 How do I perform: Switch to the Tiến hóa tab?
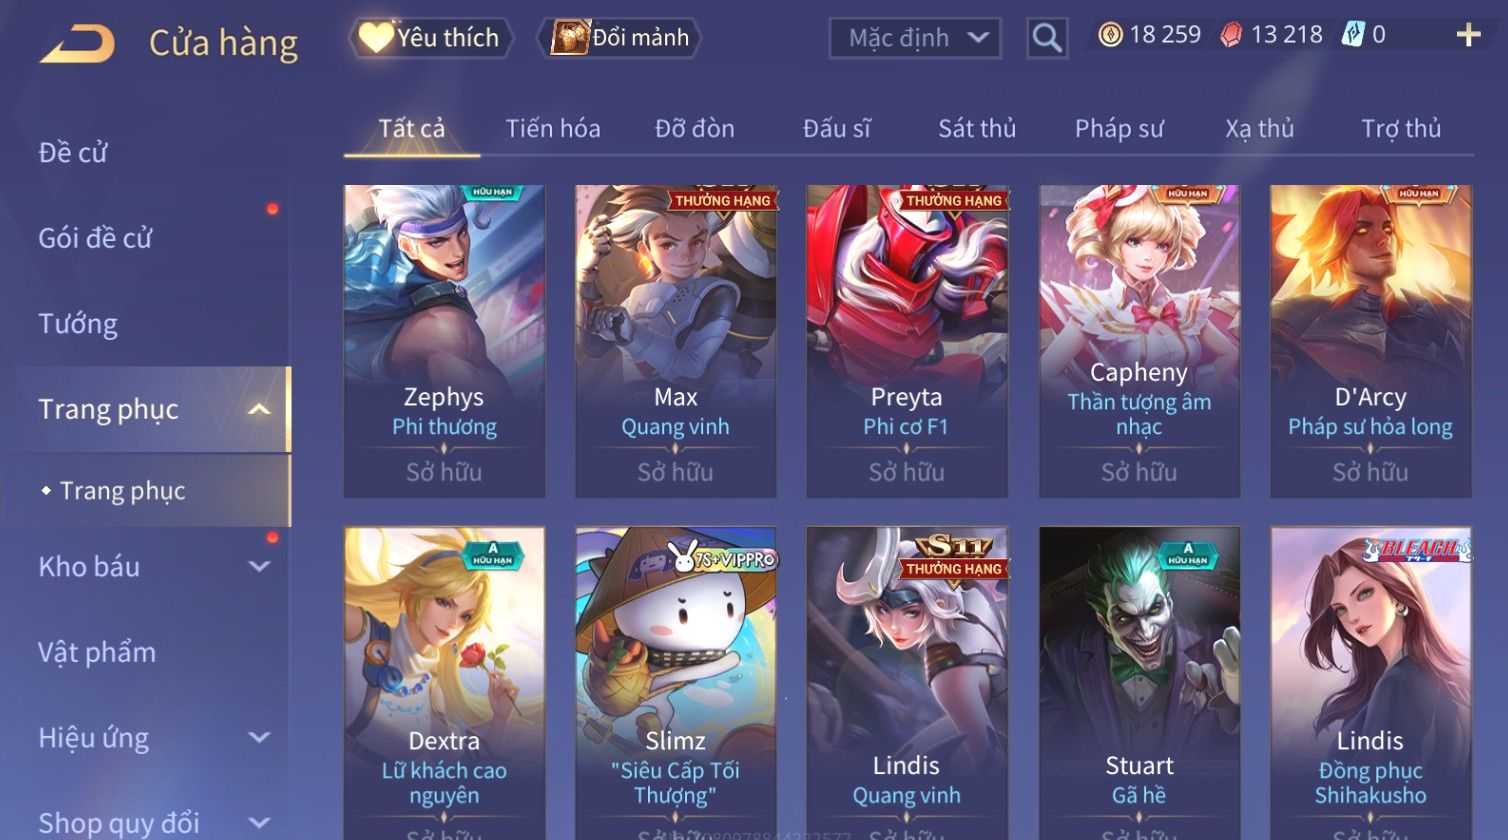[553, 129]
